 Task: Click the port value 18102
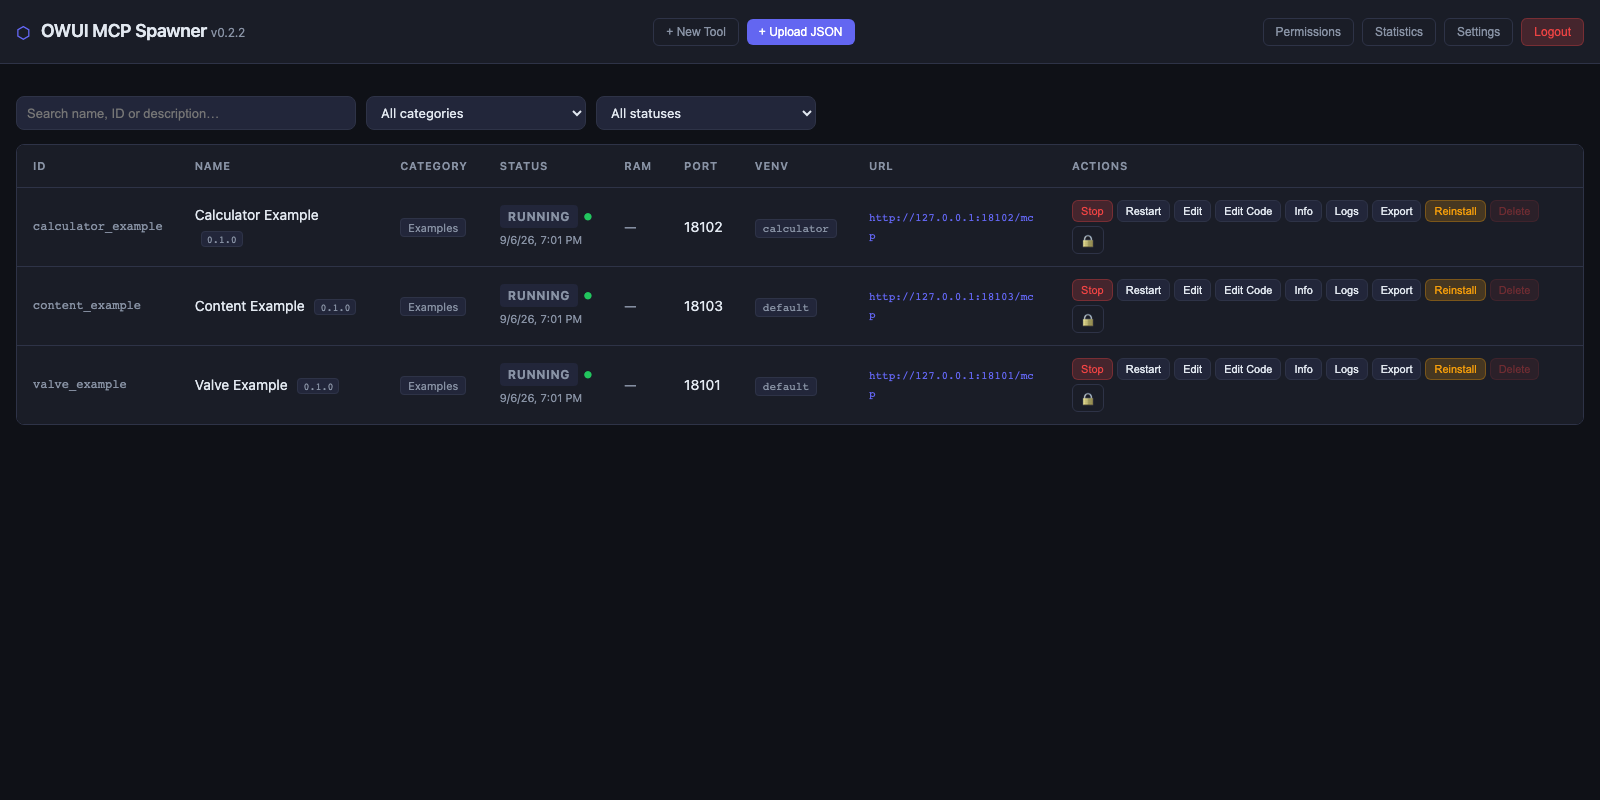(703, 227)
